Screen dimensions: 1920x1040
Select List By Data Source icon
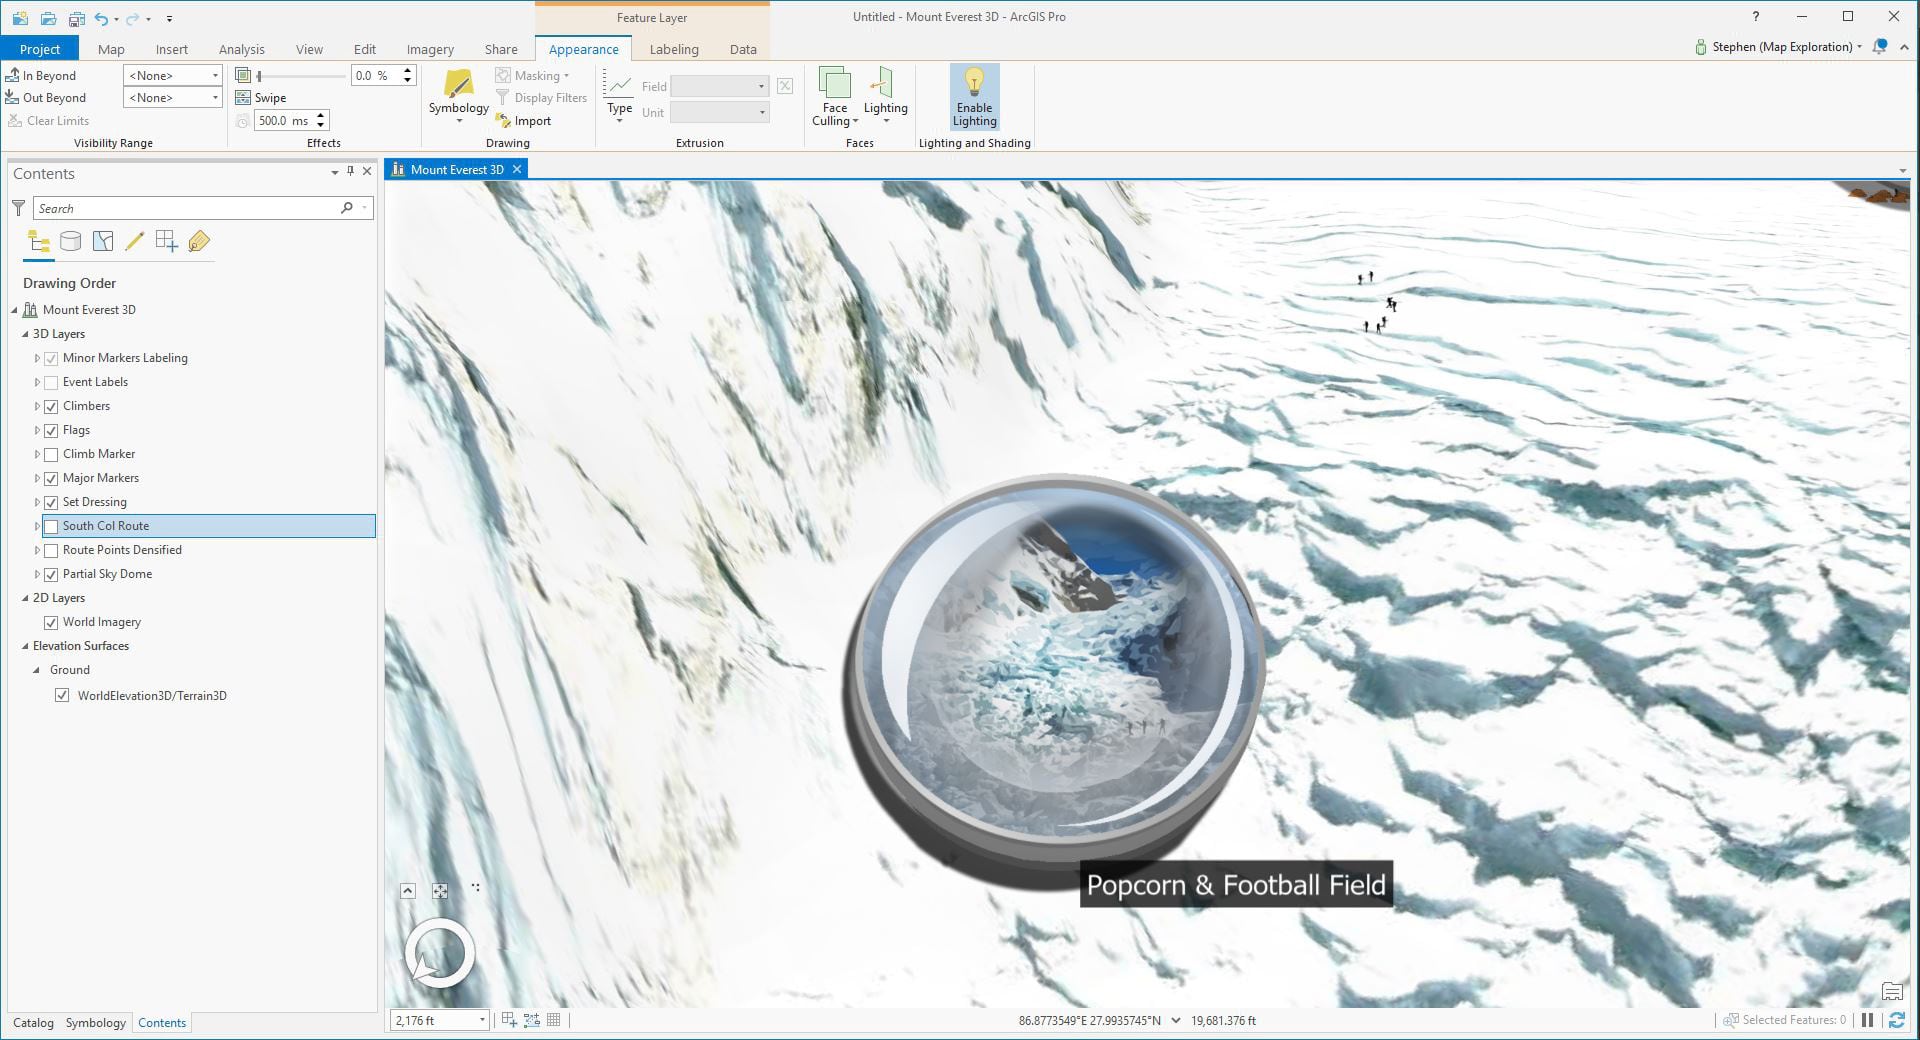pyautogui.click(x=70, y=241)
